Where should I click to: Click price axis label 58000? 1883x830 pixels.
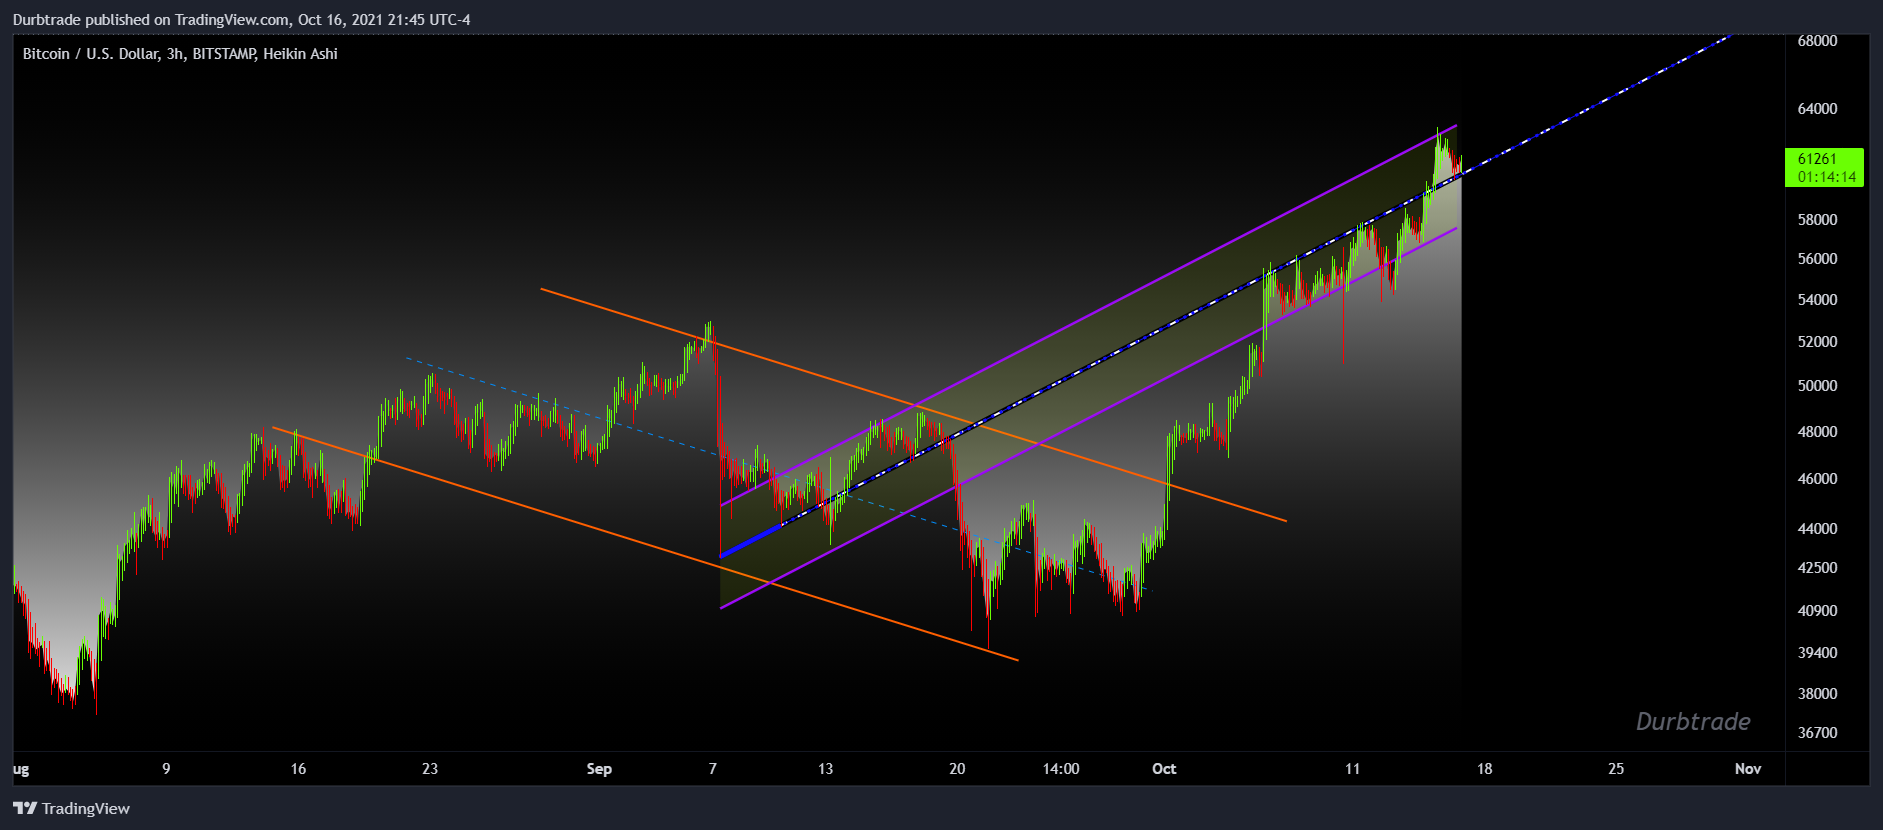(x=1817, y=220)
